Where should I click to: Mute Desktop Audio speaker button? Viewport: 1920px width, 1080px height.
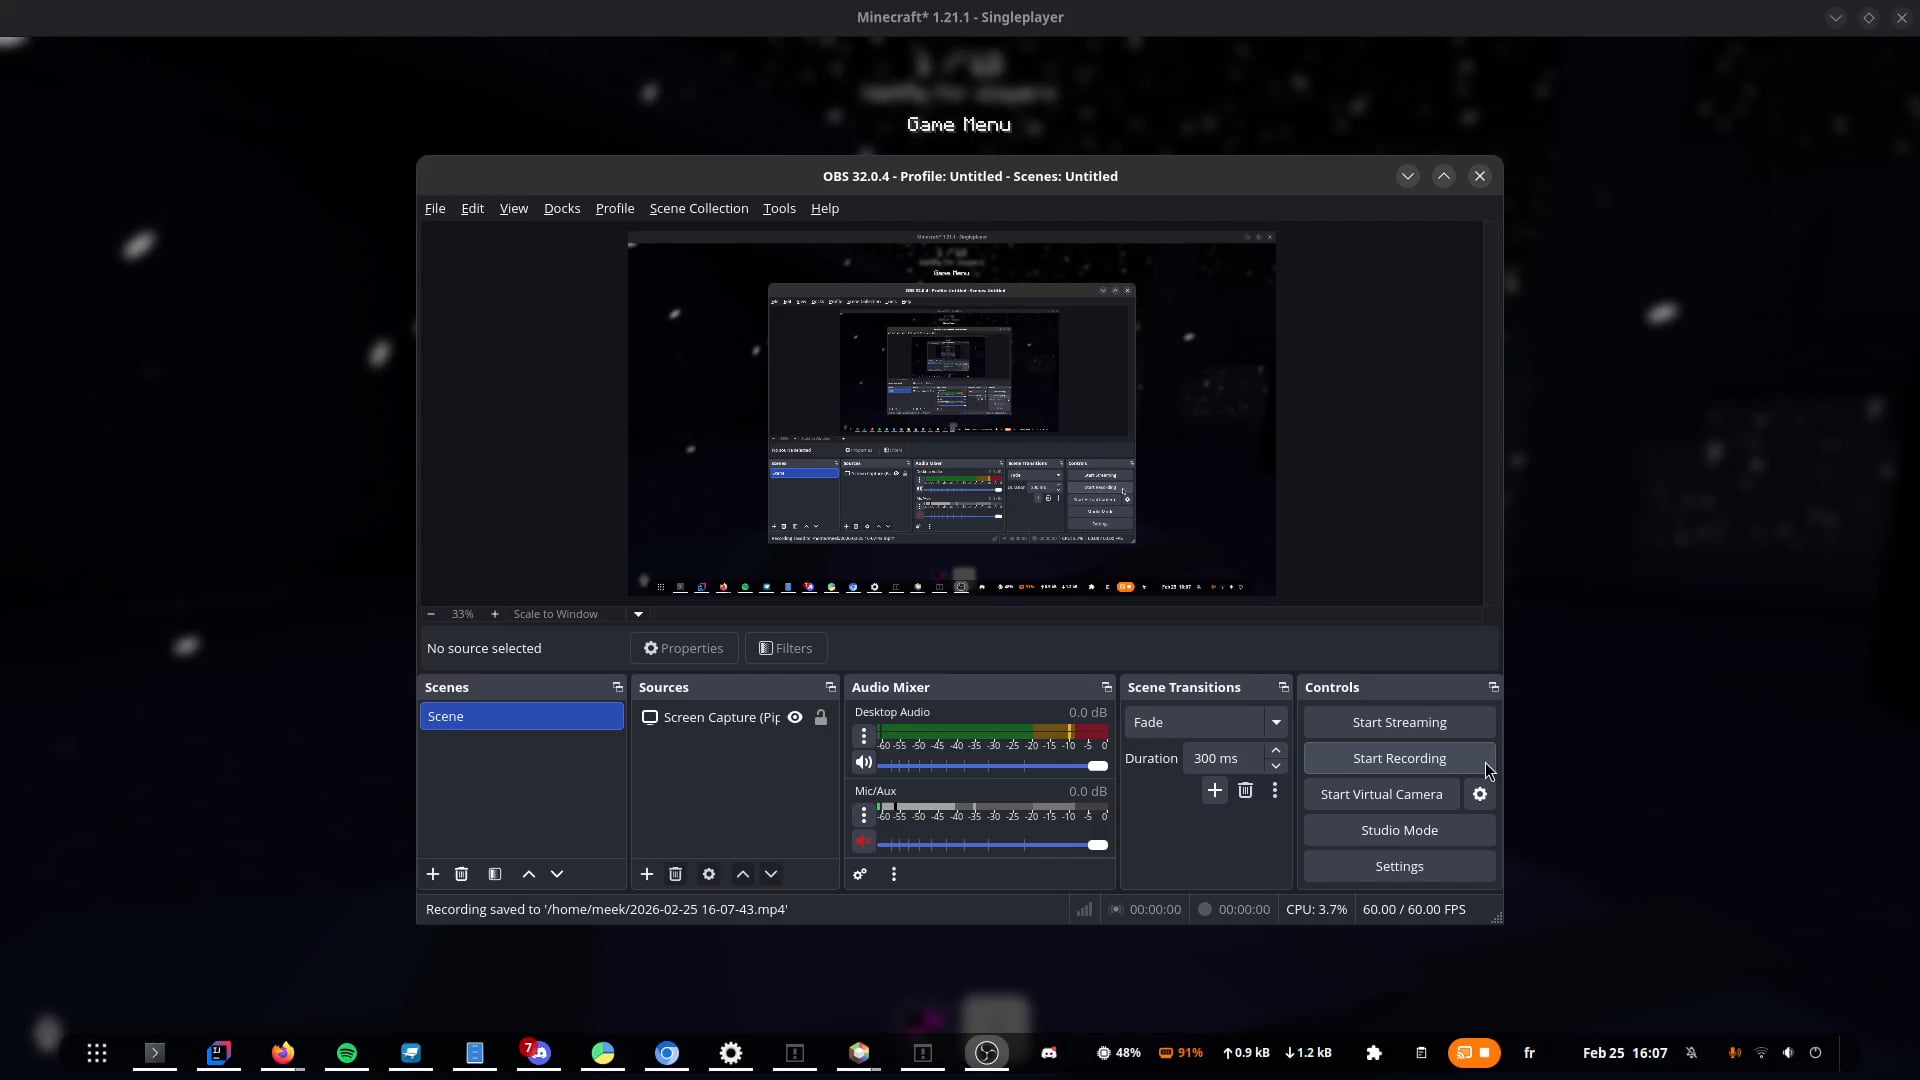click(x=864, y=762)
